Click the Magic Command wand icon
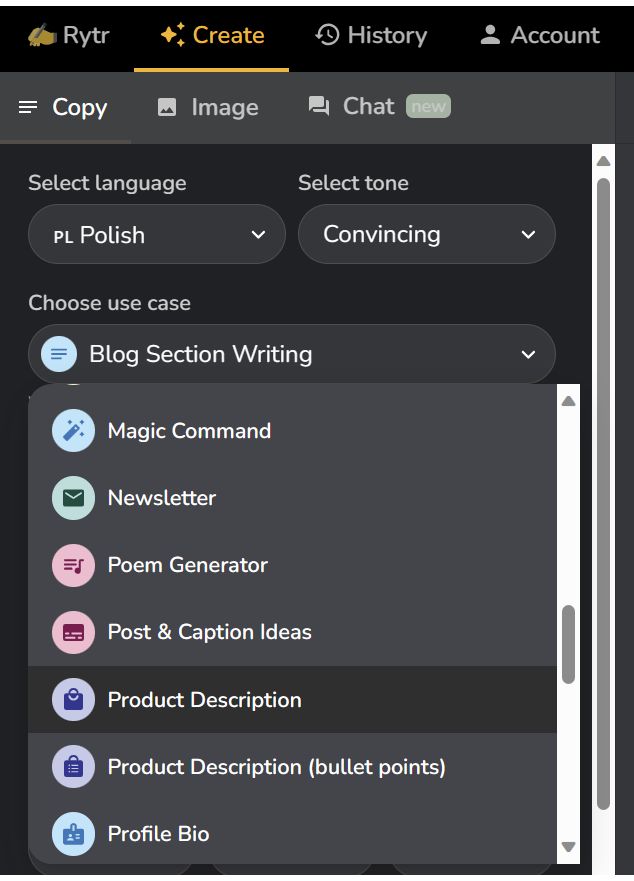This screenshot has height=881, width=634. 73,431
